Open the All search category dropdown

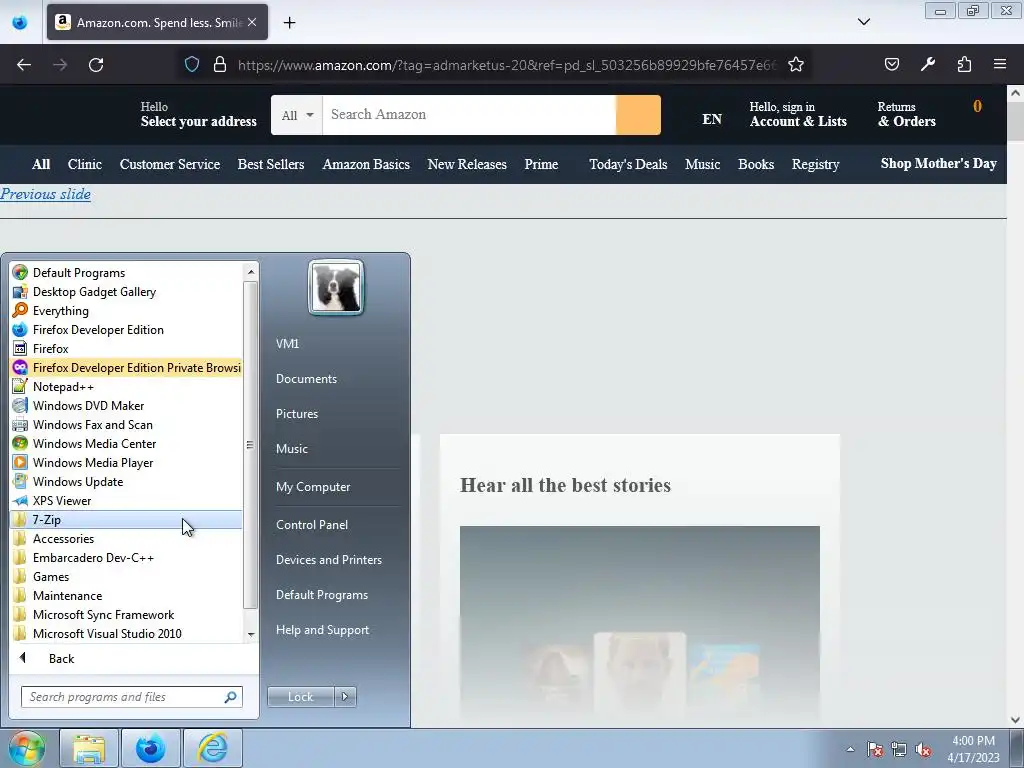pos(297,115)
